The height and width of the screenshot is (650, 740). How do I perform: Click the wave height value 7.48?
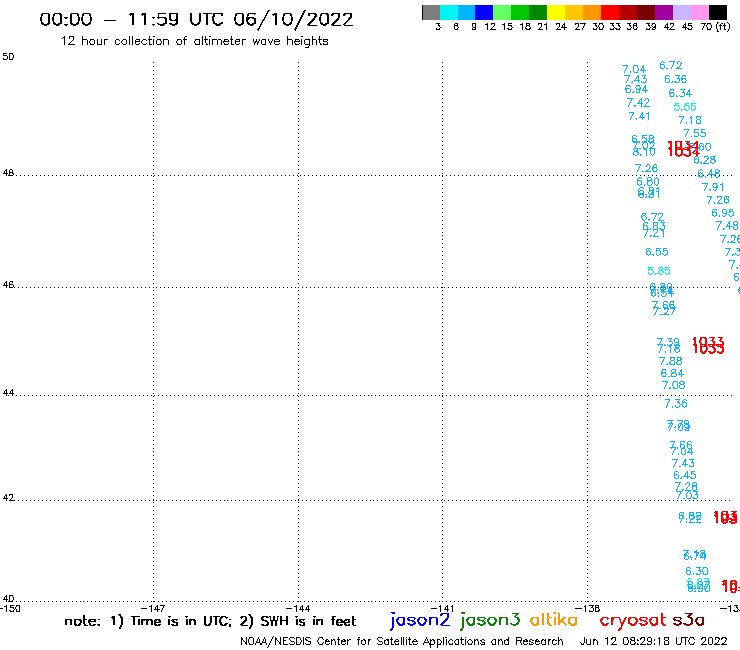tap(727, 226)
